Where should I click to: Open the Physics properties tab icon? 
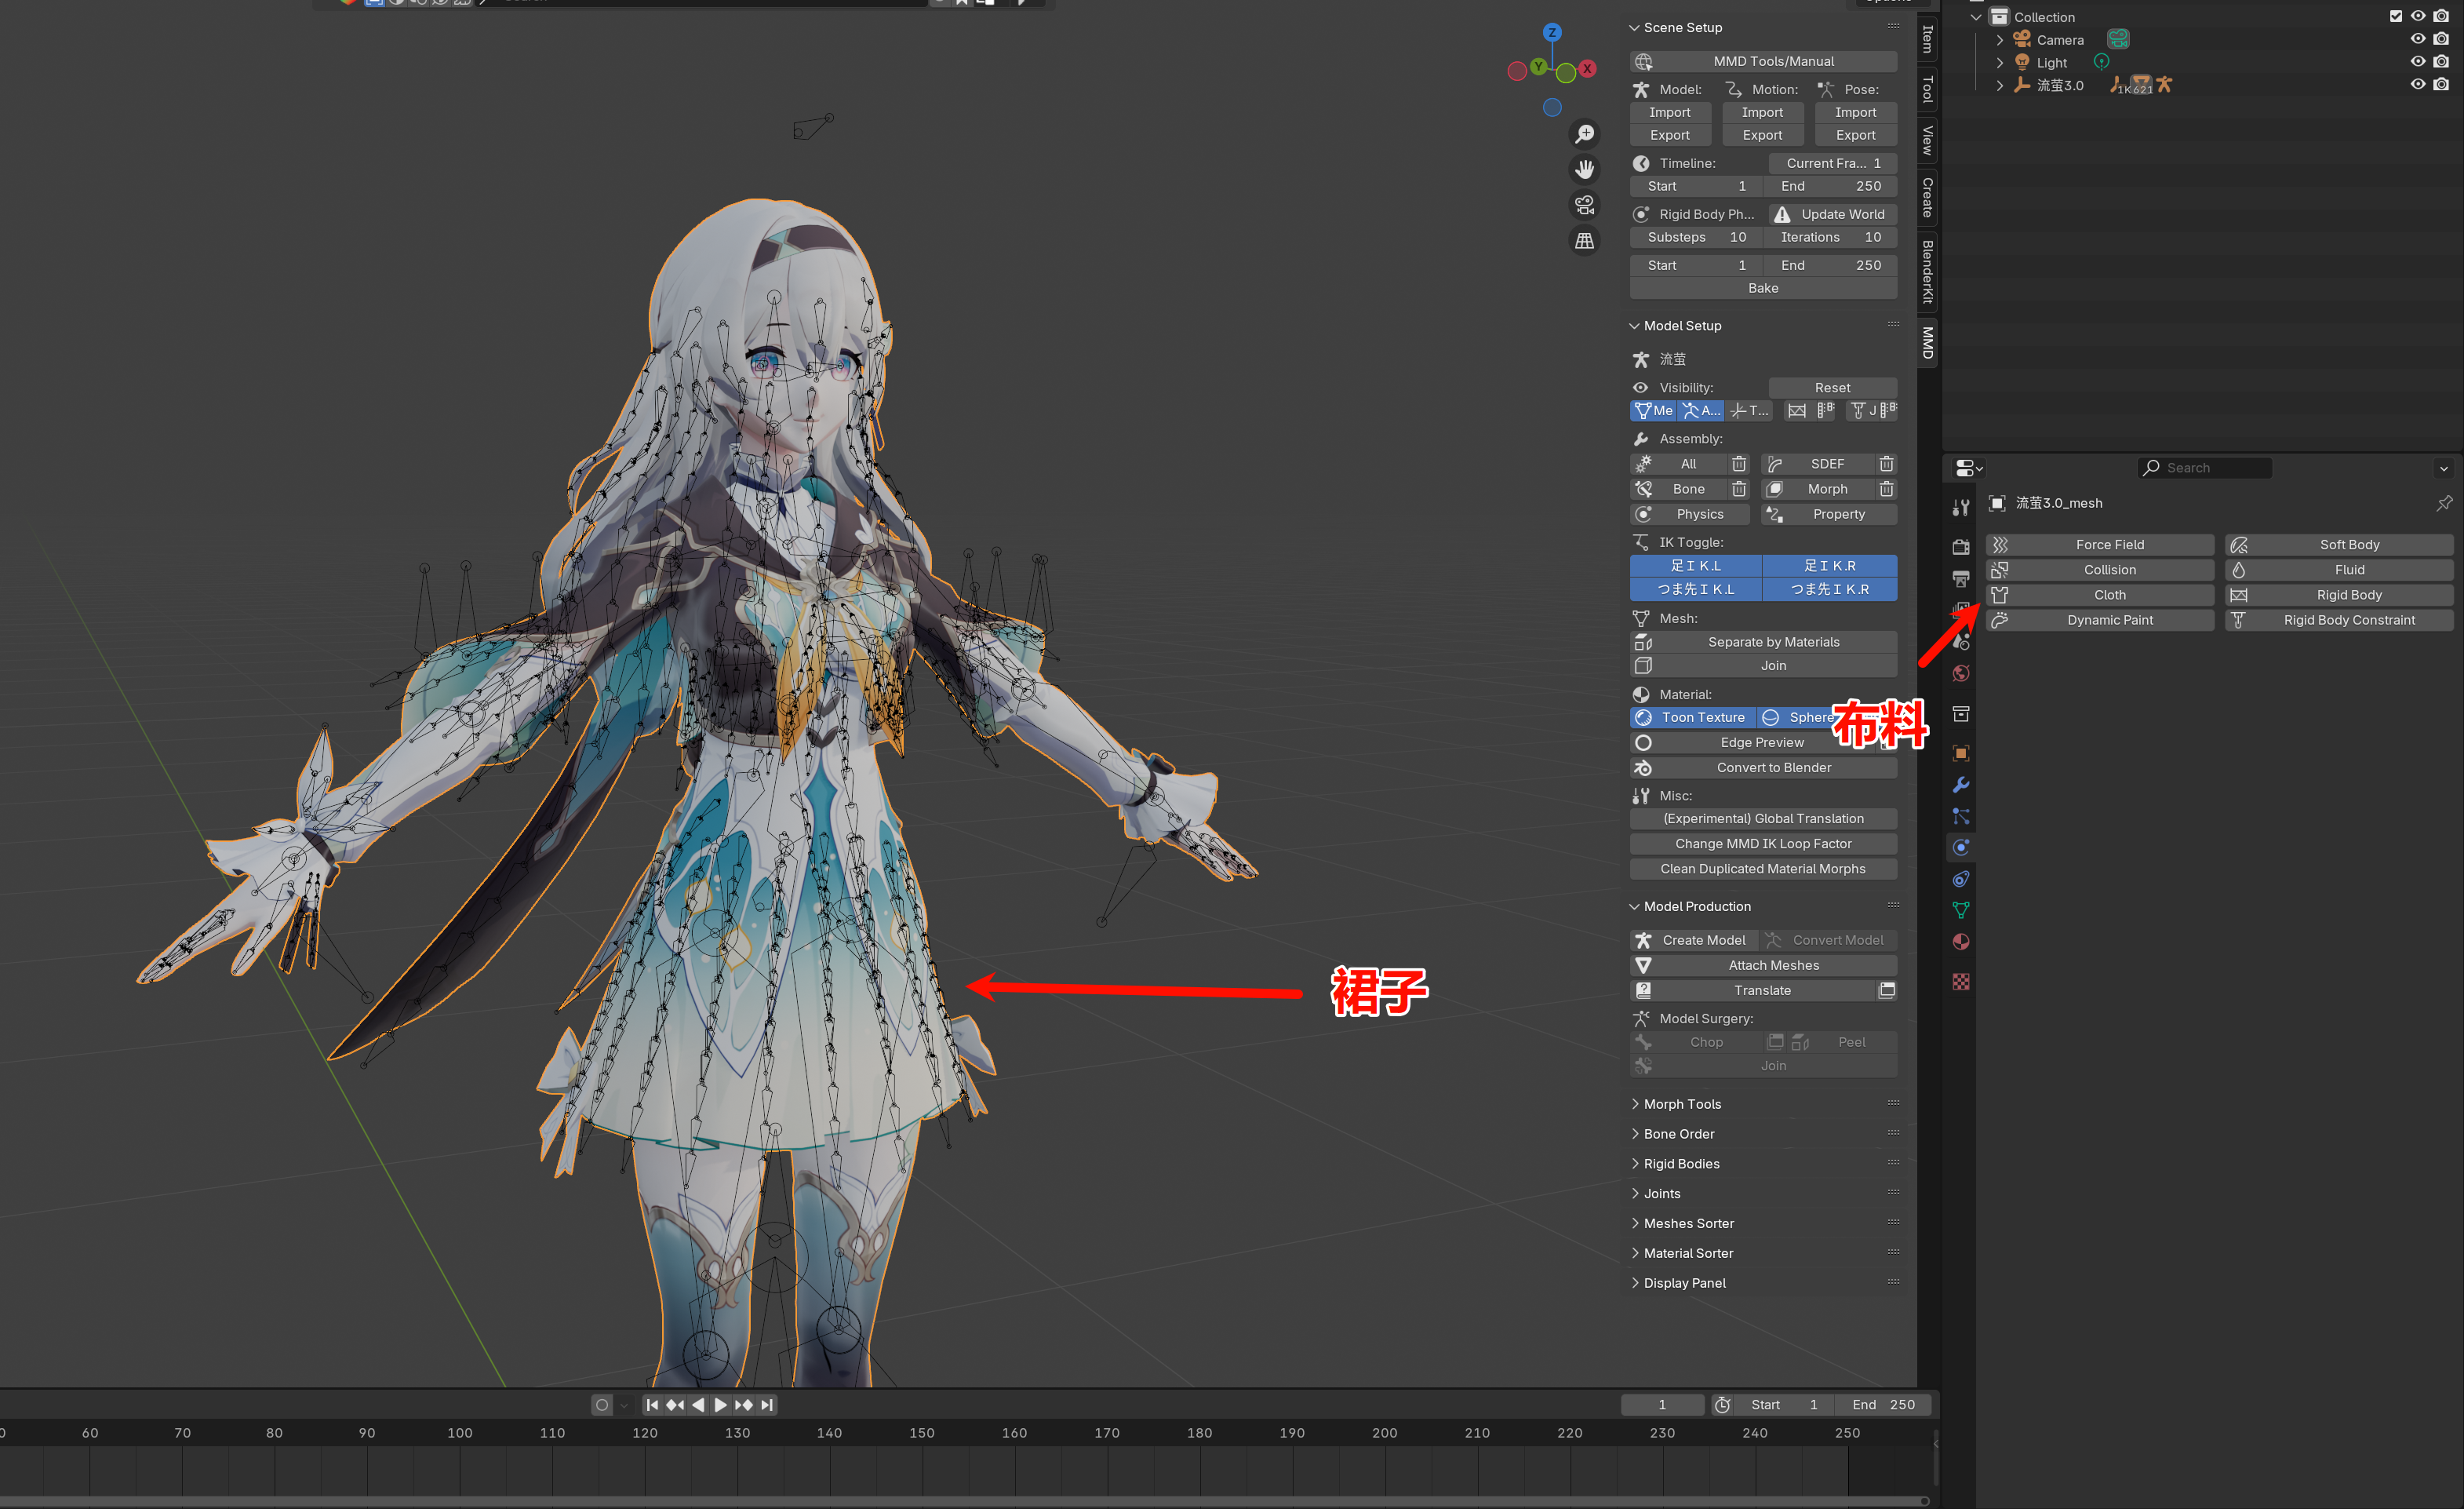1960,848
